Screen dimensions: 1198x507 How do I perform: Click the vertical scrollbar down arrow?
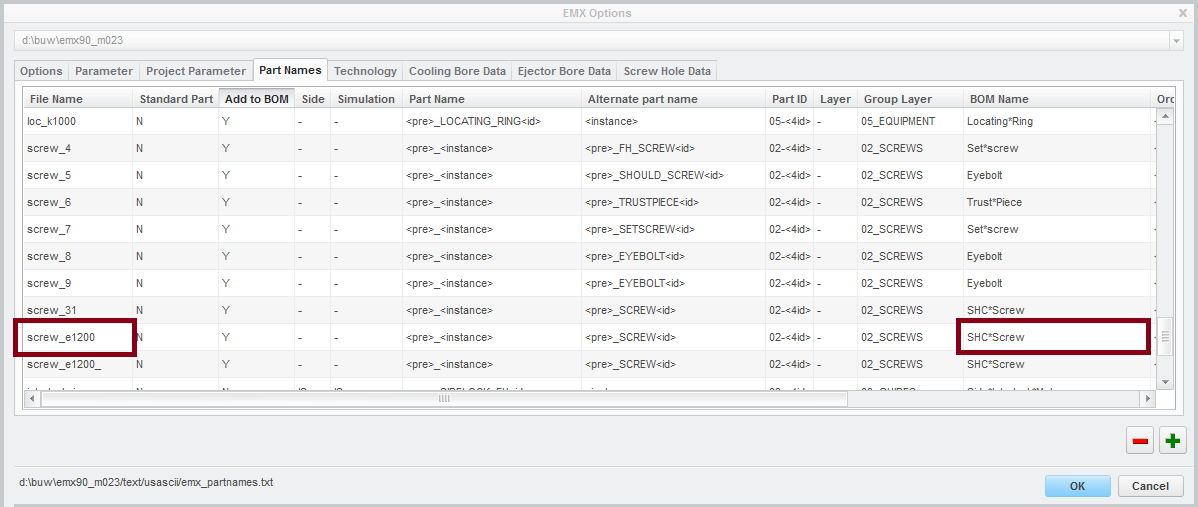1165,381
